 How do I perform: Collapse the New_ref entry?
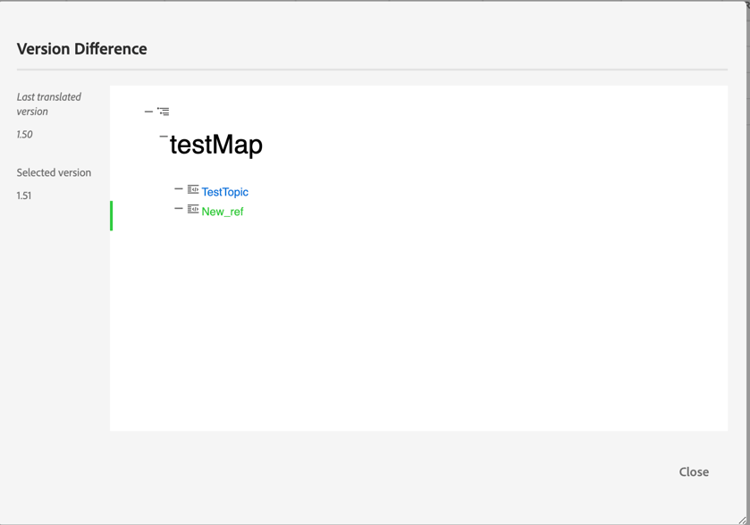coord(178,208)
